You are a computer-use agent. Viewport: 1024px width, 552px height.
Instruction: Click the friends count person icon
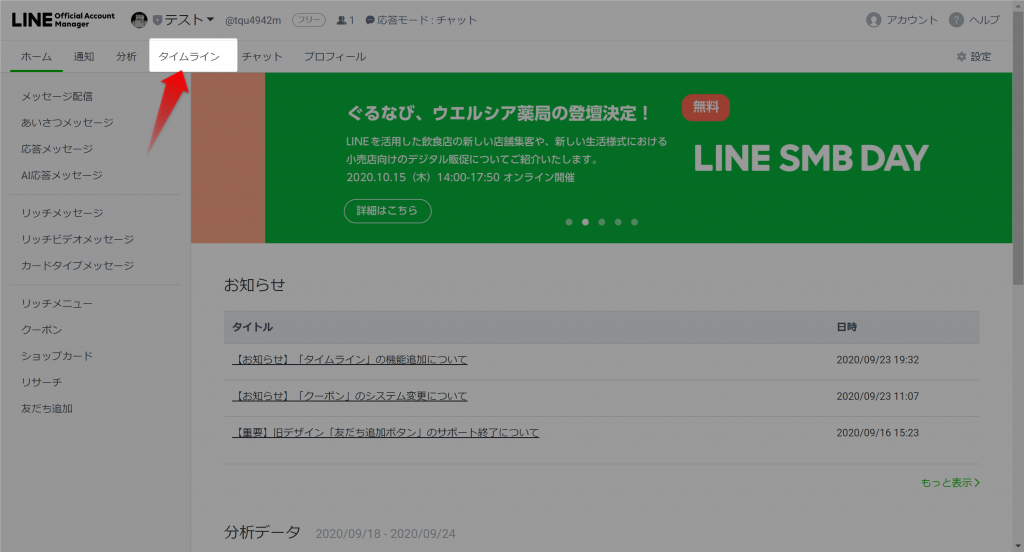tap(342, 20)
